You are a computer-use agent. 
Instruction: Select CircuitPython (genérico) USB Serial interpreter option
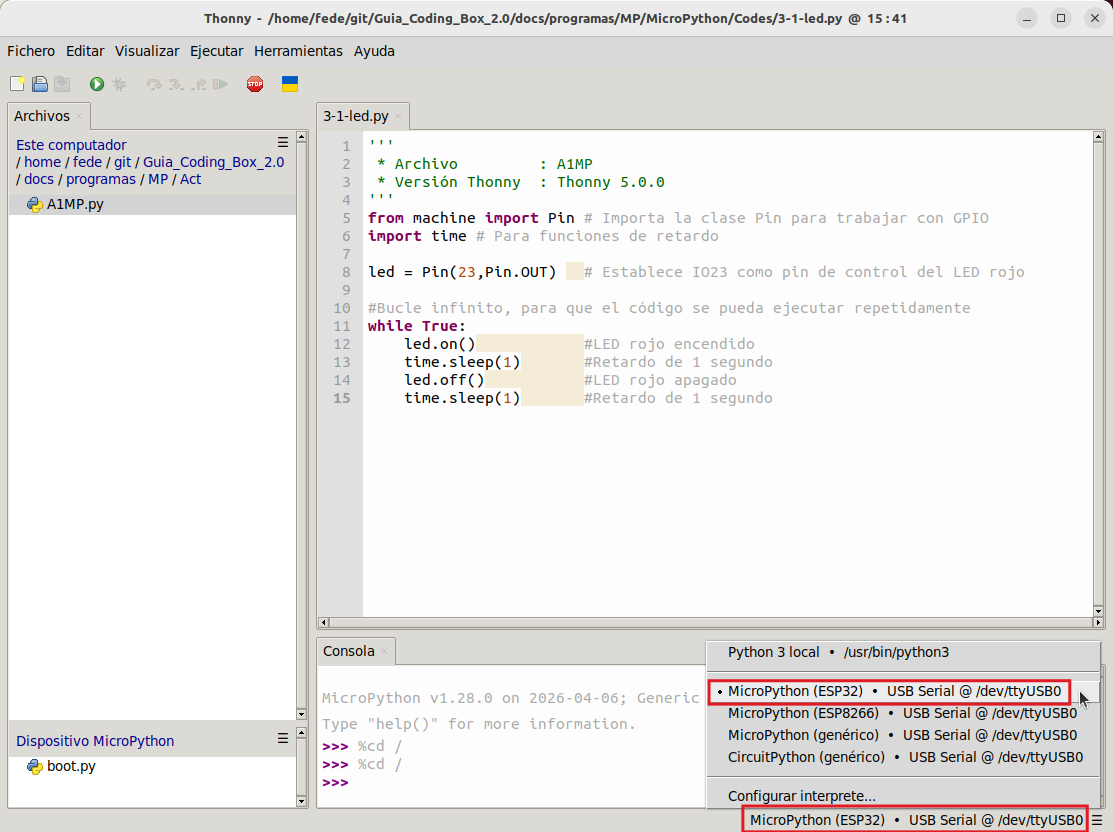(903, 757)
